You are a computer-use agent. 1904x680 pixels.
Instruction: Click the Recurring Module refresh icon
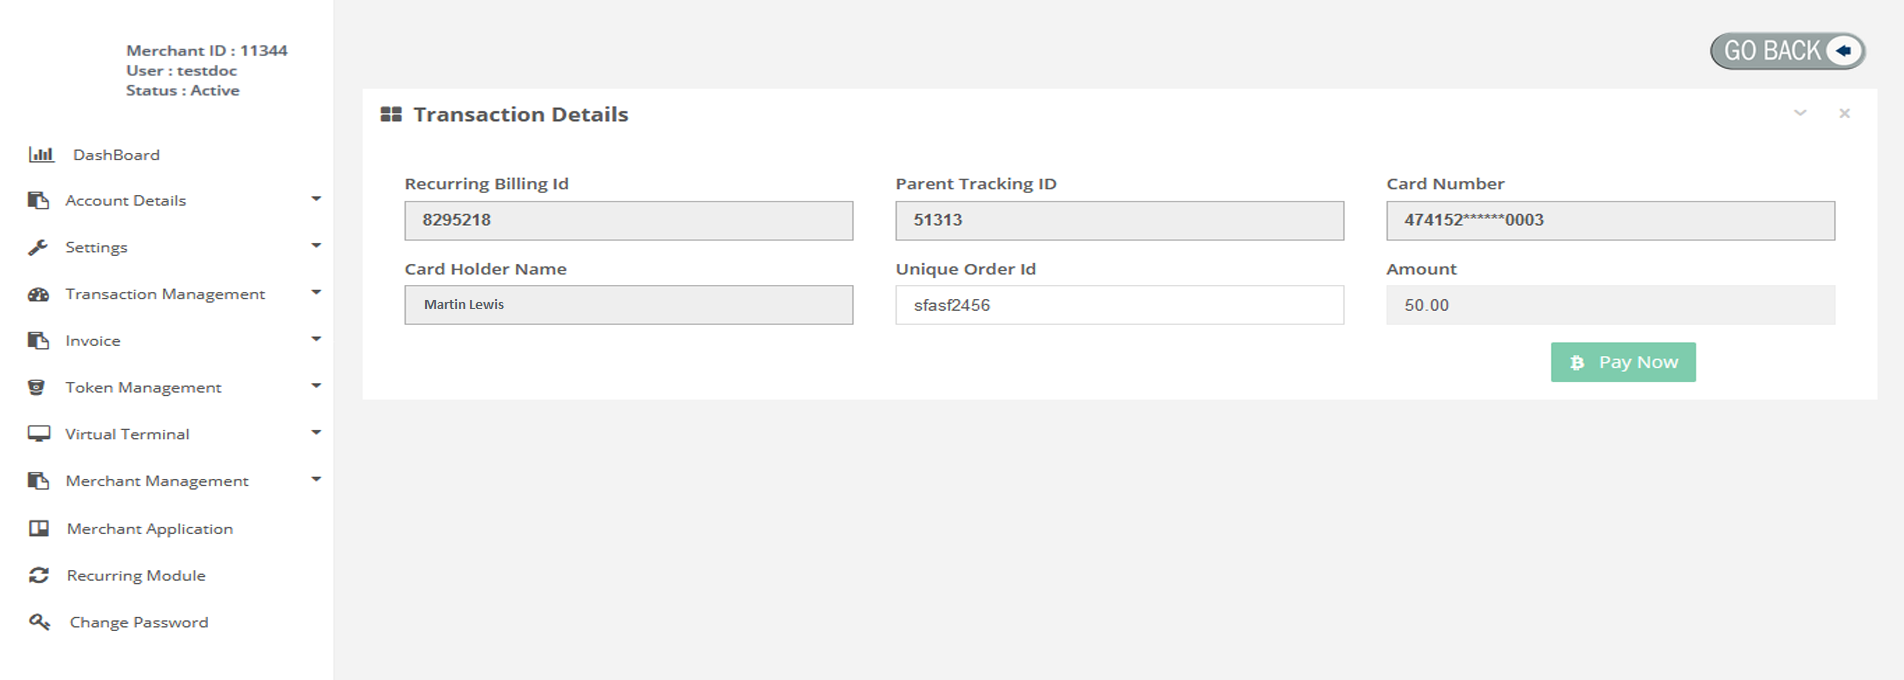coord(39,575)
